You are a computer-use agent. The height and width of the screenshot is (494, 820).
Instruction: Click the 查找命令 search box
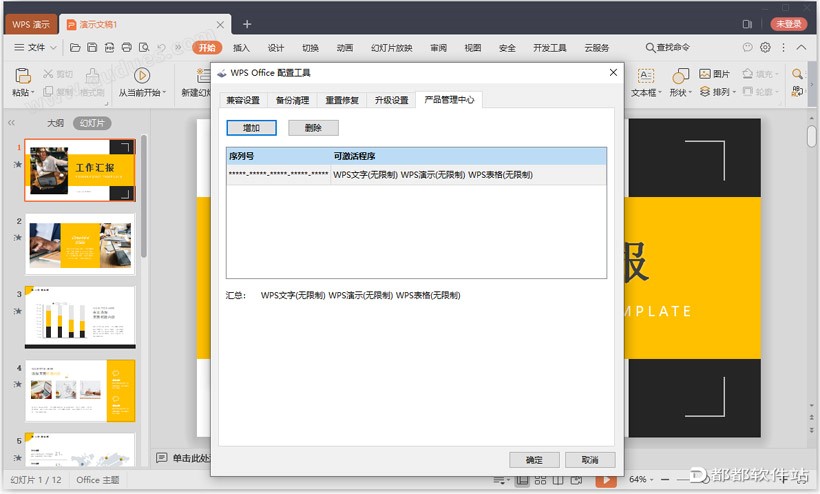668,48
